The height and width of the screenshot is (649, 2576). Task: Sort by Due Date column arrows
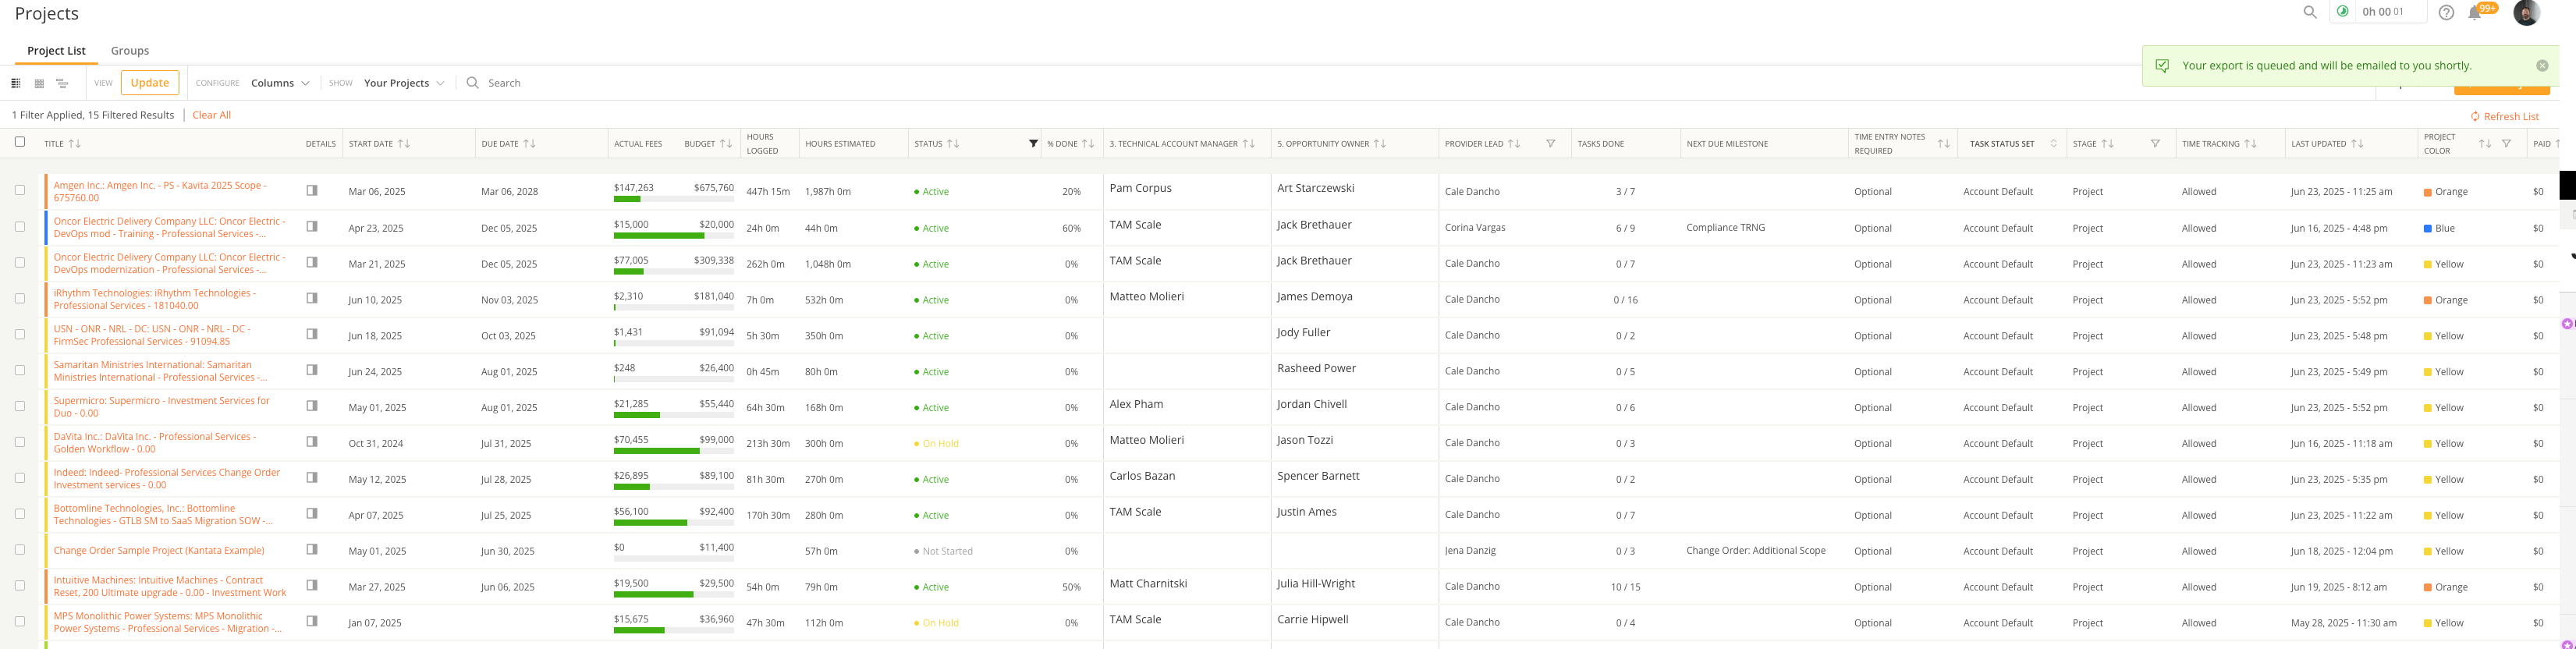pos(530,144)
